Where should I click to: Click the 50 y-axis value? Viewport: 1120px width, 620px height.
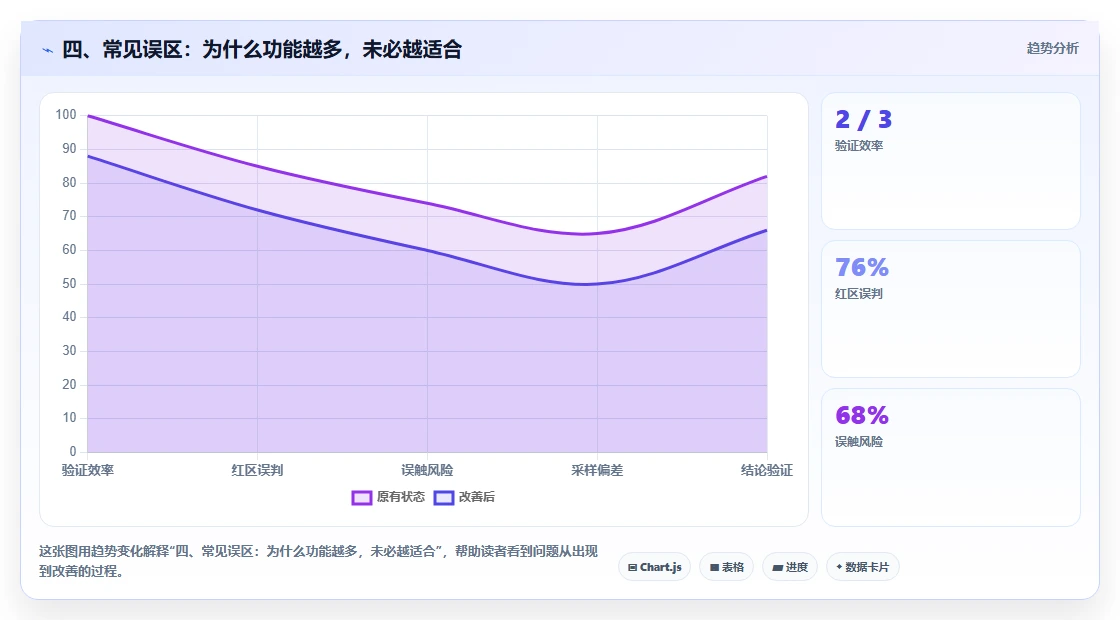click(x=69, y=284)
